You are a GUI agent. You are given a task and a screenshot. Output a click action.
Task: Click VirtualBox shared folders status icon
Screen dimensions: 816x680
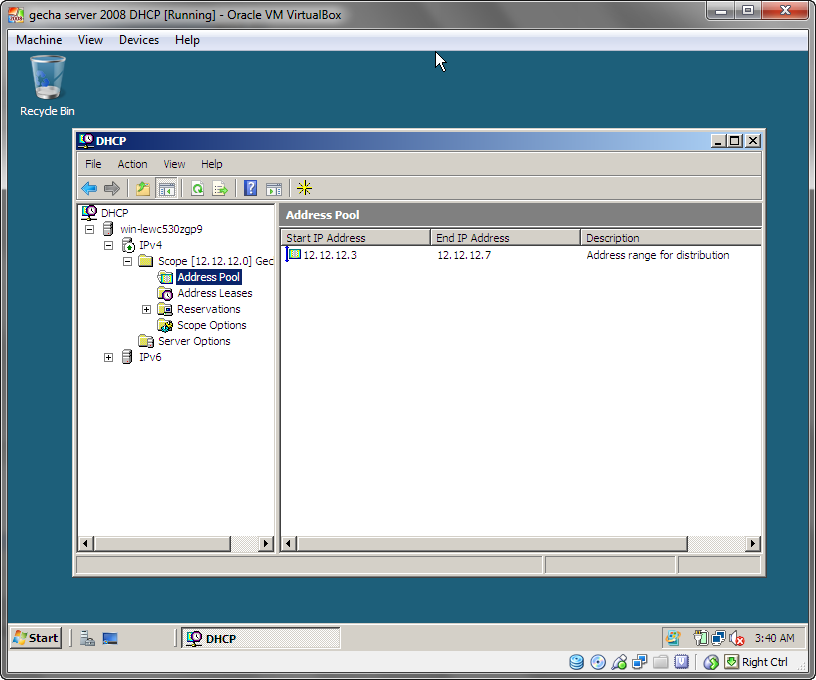click(660, 662)
